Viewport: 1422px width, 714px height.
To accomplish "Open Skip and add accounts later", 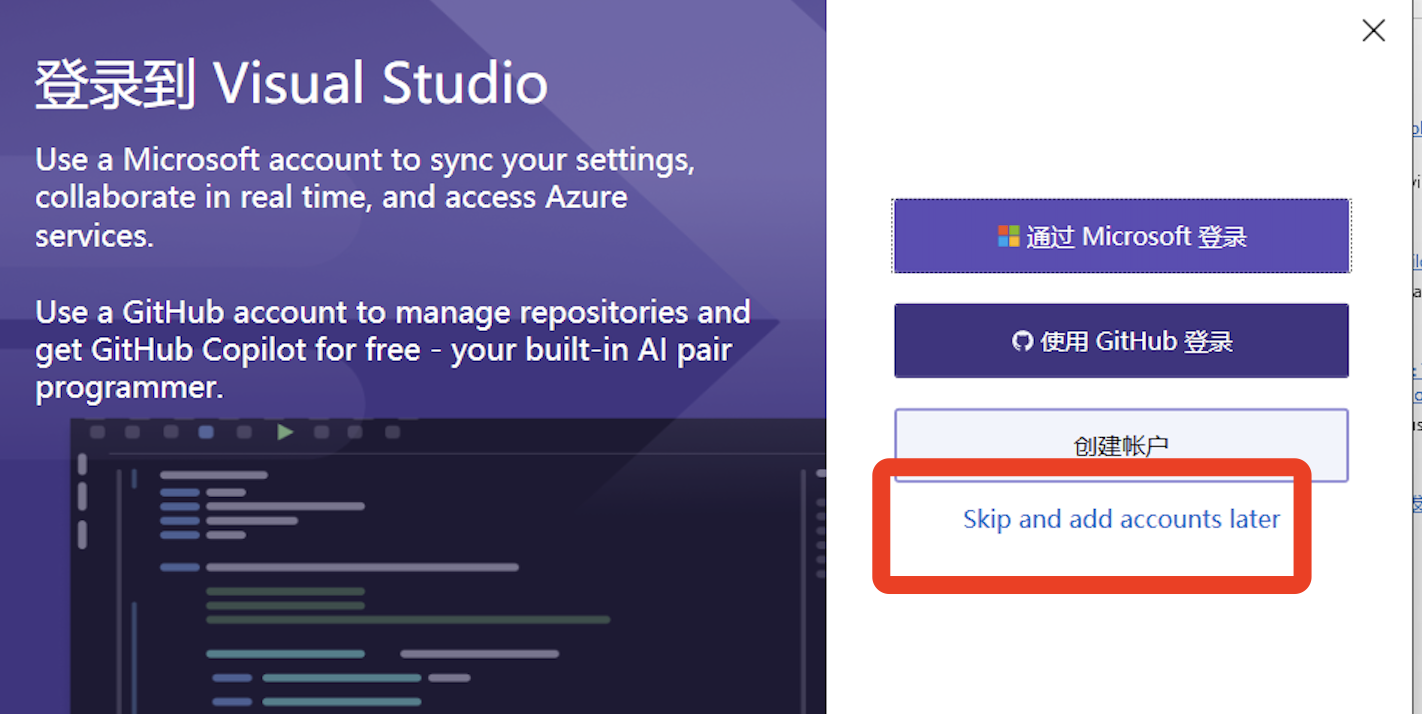I will (1121, 519).
